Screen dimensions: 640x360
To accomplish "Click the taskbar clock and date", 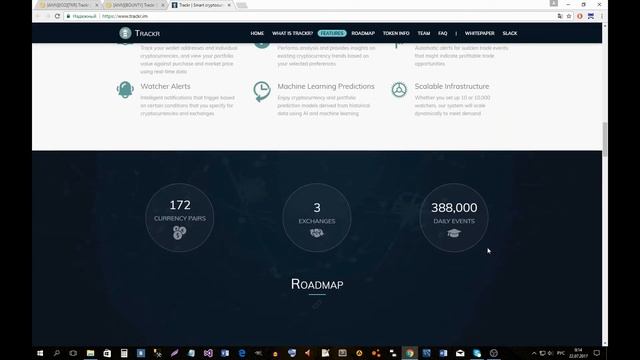I will [578, 353].
